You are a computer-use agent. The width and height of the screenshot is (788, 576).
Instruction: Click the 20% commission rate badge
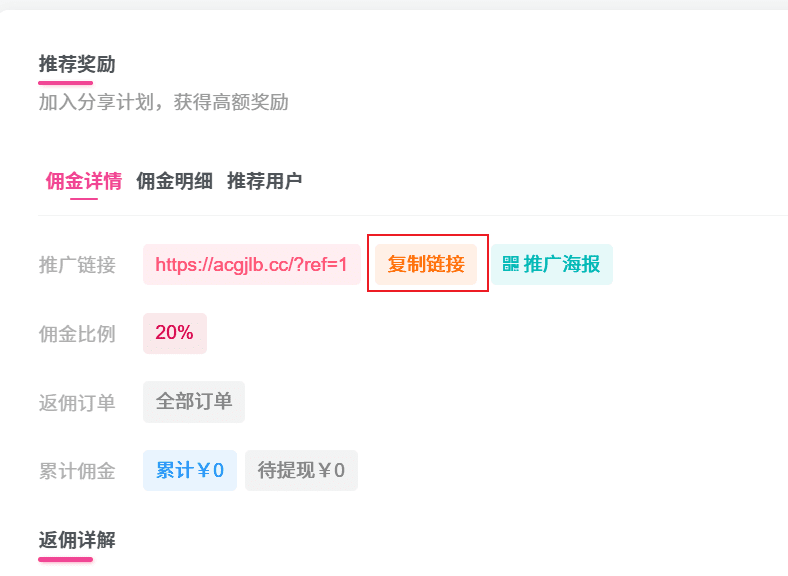pos(175,333)
